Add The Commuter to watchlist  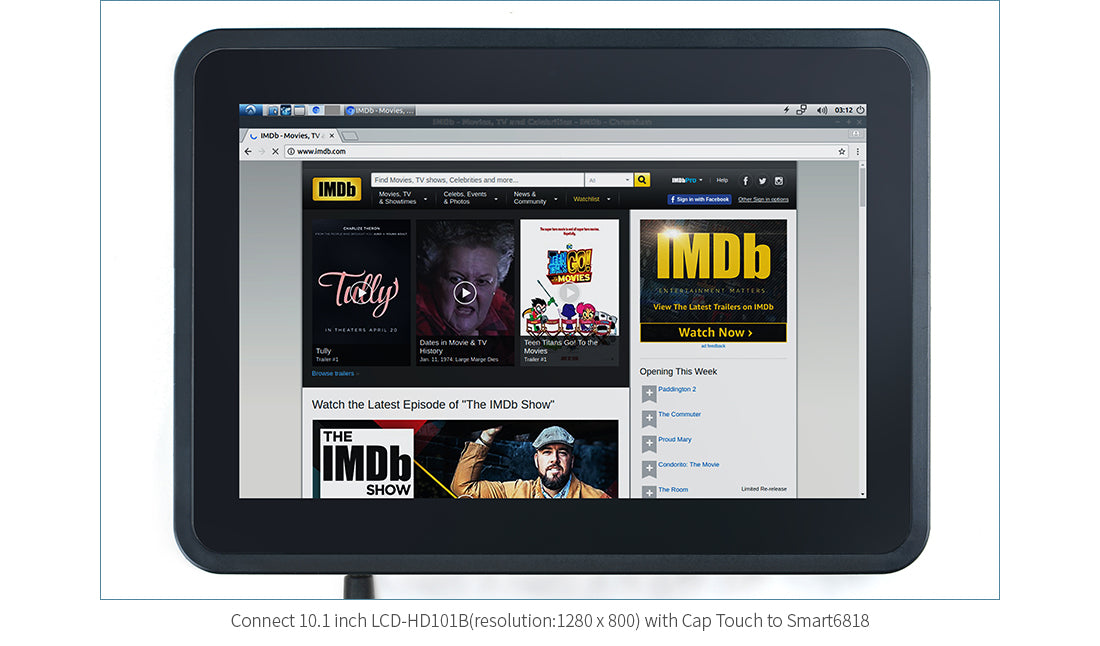tap(649, 419)
